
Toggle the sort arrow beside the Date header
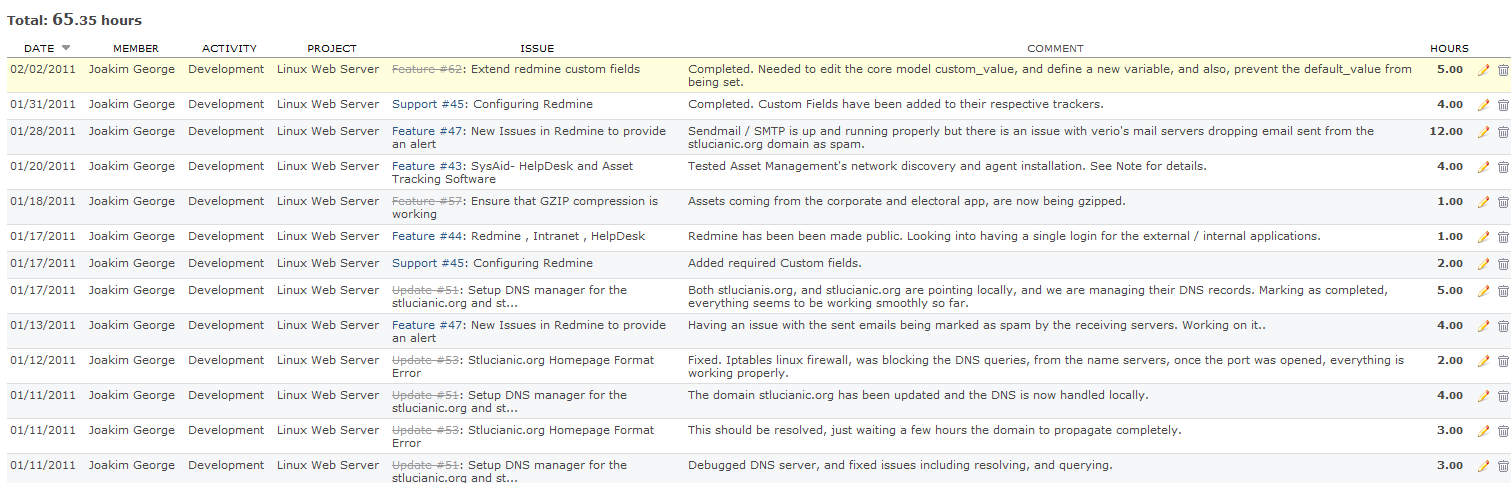tap(66, 48)
